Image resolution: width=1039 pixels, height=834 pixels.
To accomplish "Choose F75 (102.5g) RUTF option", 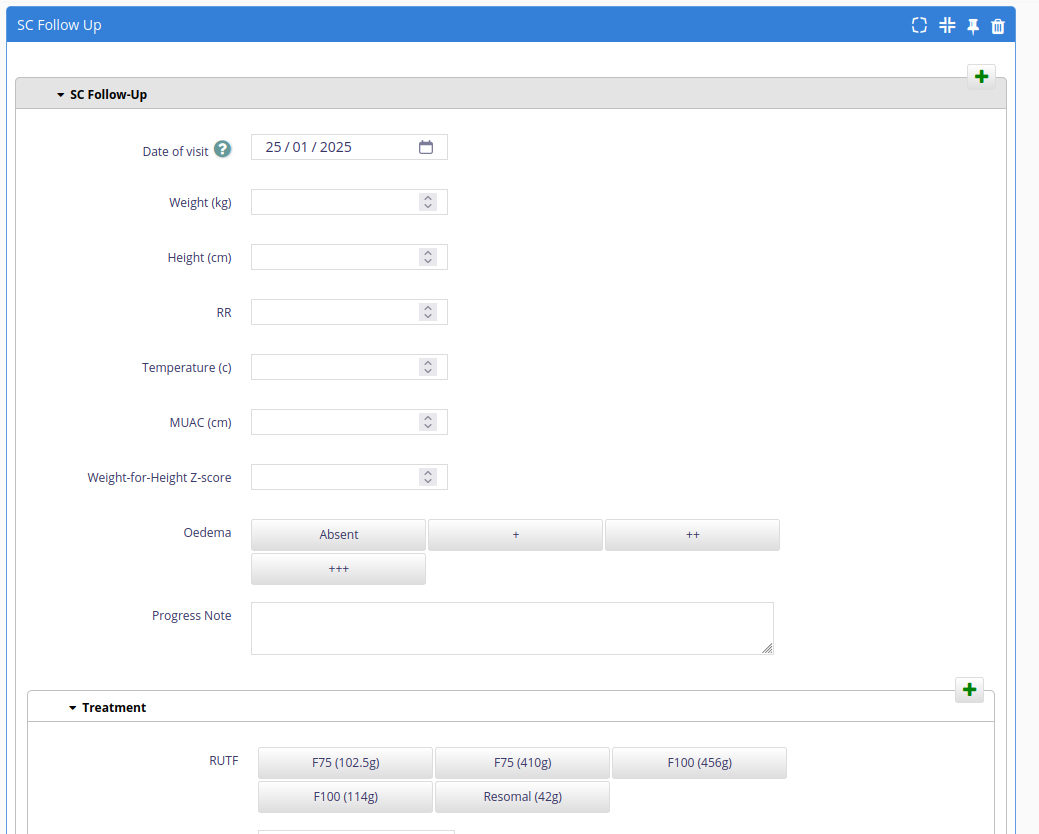I will (345, 762).
